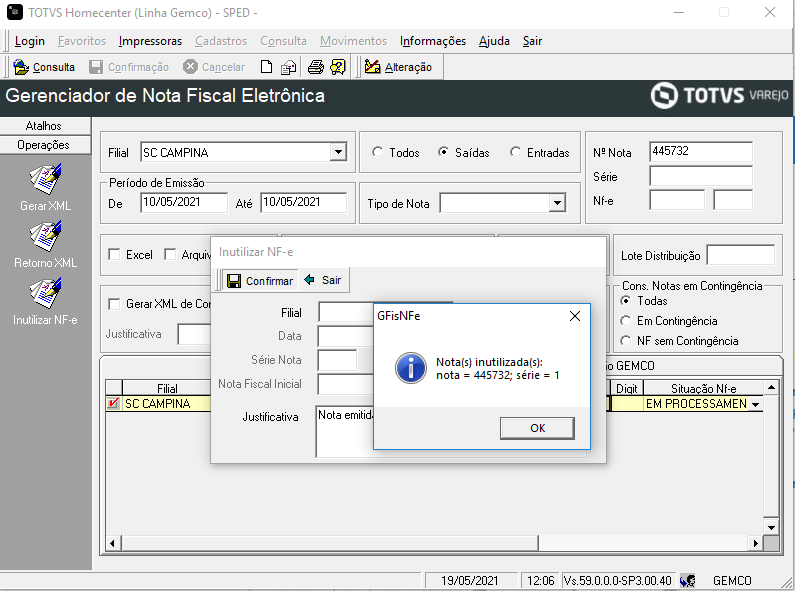Open the Ajuda menu
795x591 pixels.
494,41
